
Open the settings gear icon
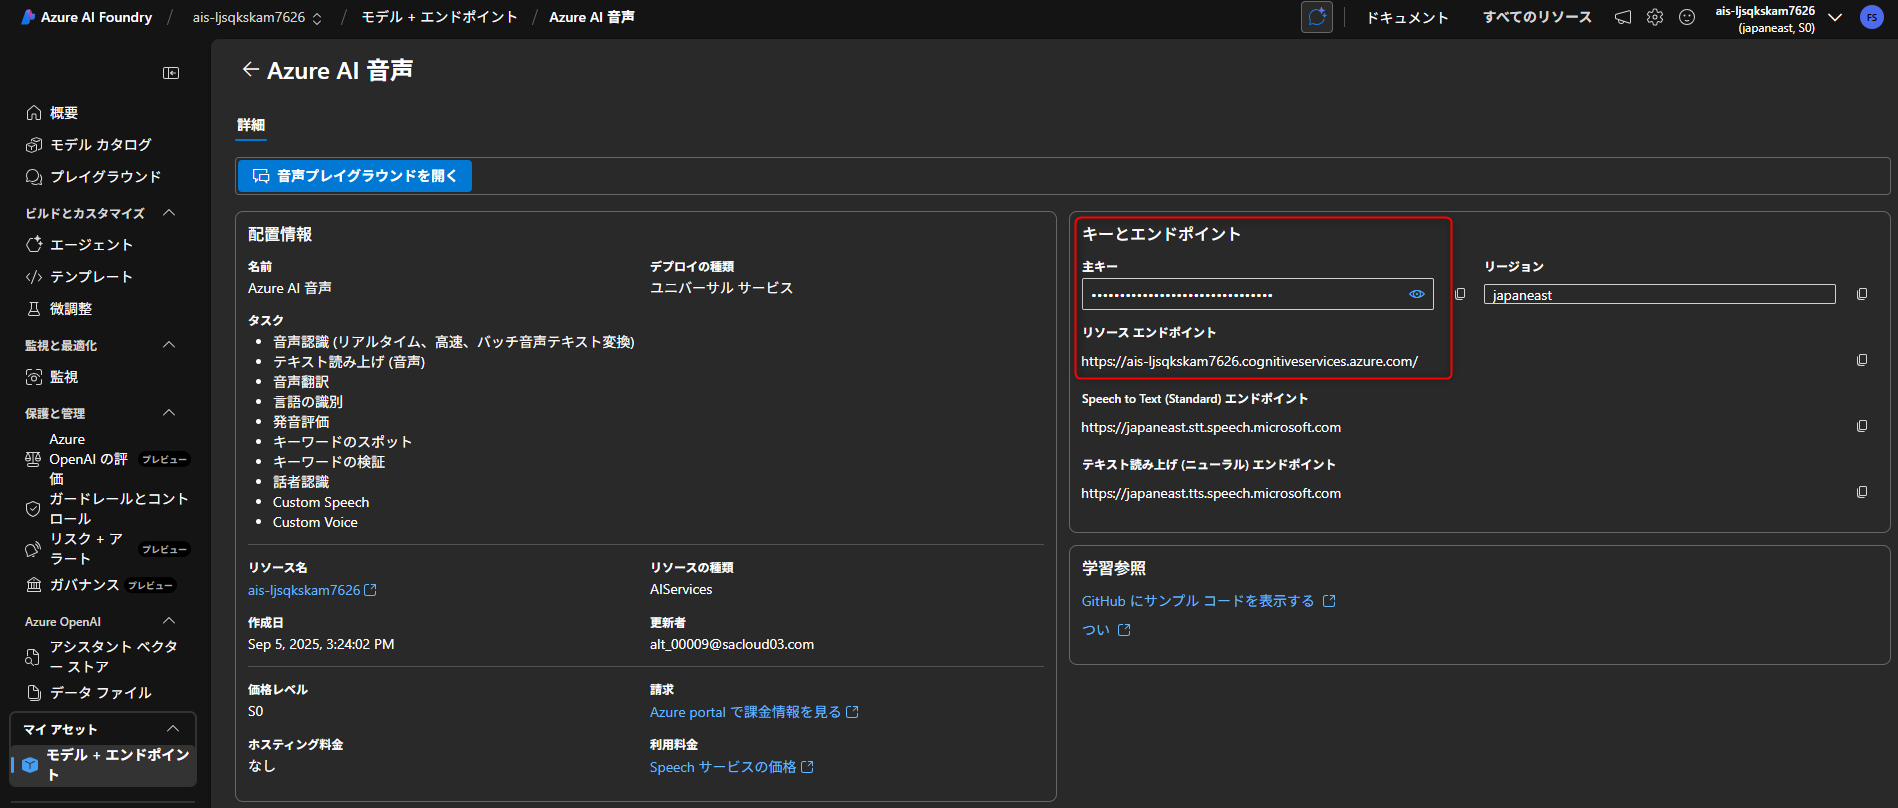coord(1655,17)
